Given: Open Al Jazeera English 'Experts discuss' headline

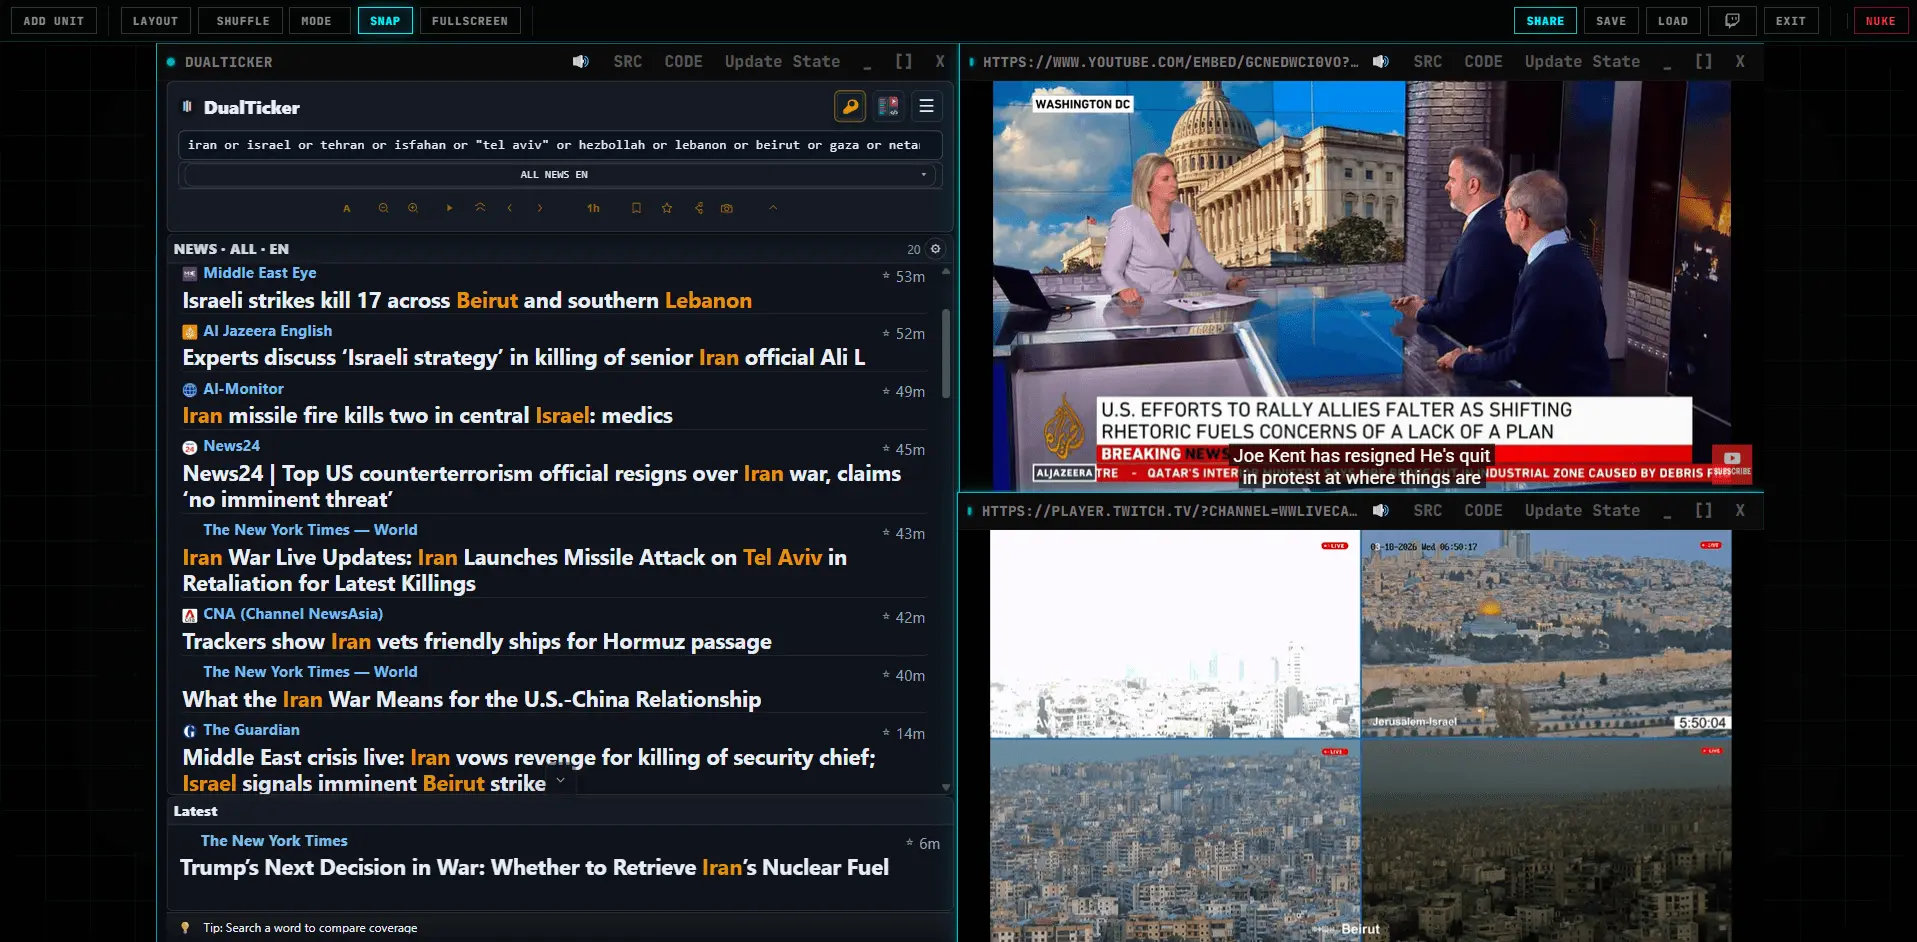Looking at the screenshot, I should point(524,358).
